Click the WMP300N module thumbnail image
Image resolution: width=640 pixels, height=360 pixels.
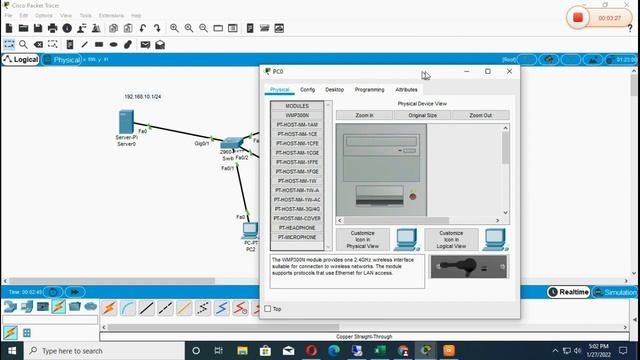(x=469, y=267)
